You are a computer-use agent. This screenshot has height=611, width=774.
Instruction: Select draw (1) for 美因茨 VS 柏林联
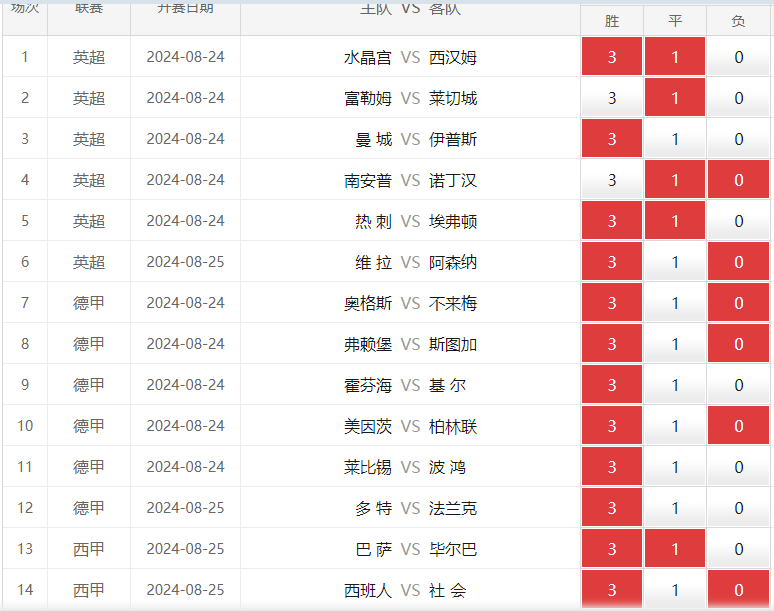675,425
